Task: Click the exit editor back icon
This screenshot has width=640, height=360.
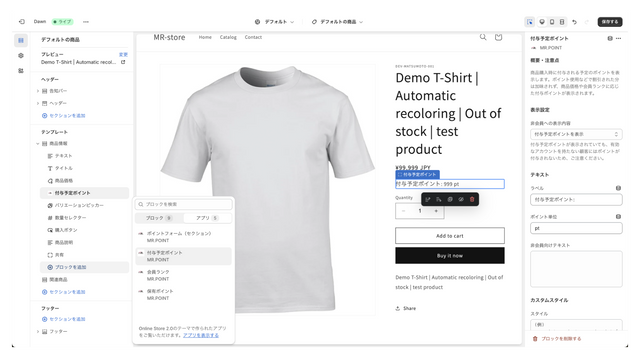Action: tap(22, 22)
